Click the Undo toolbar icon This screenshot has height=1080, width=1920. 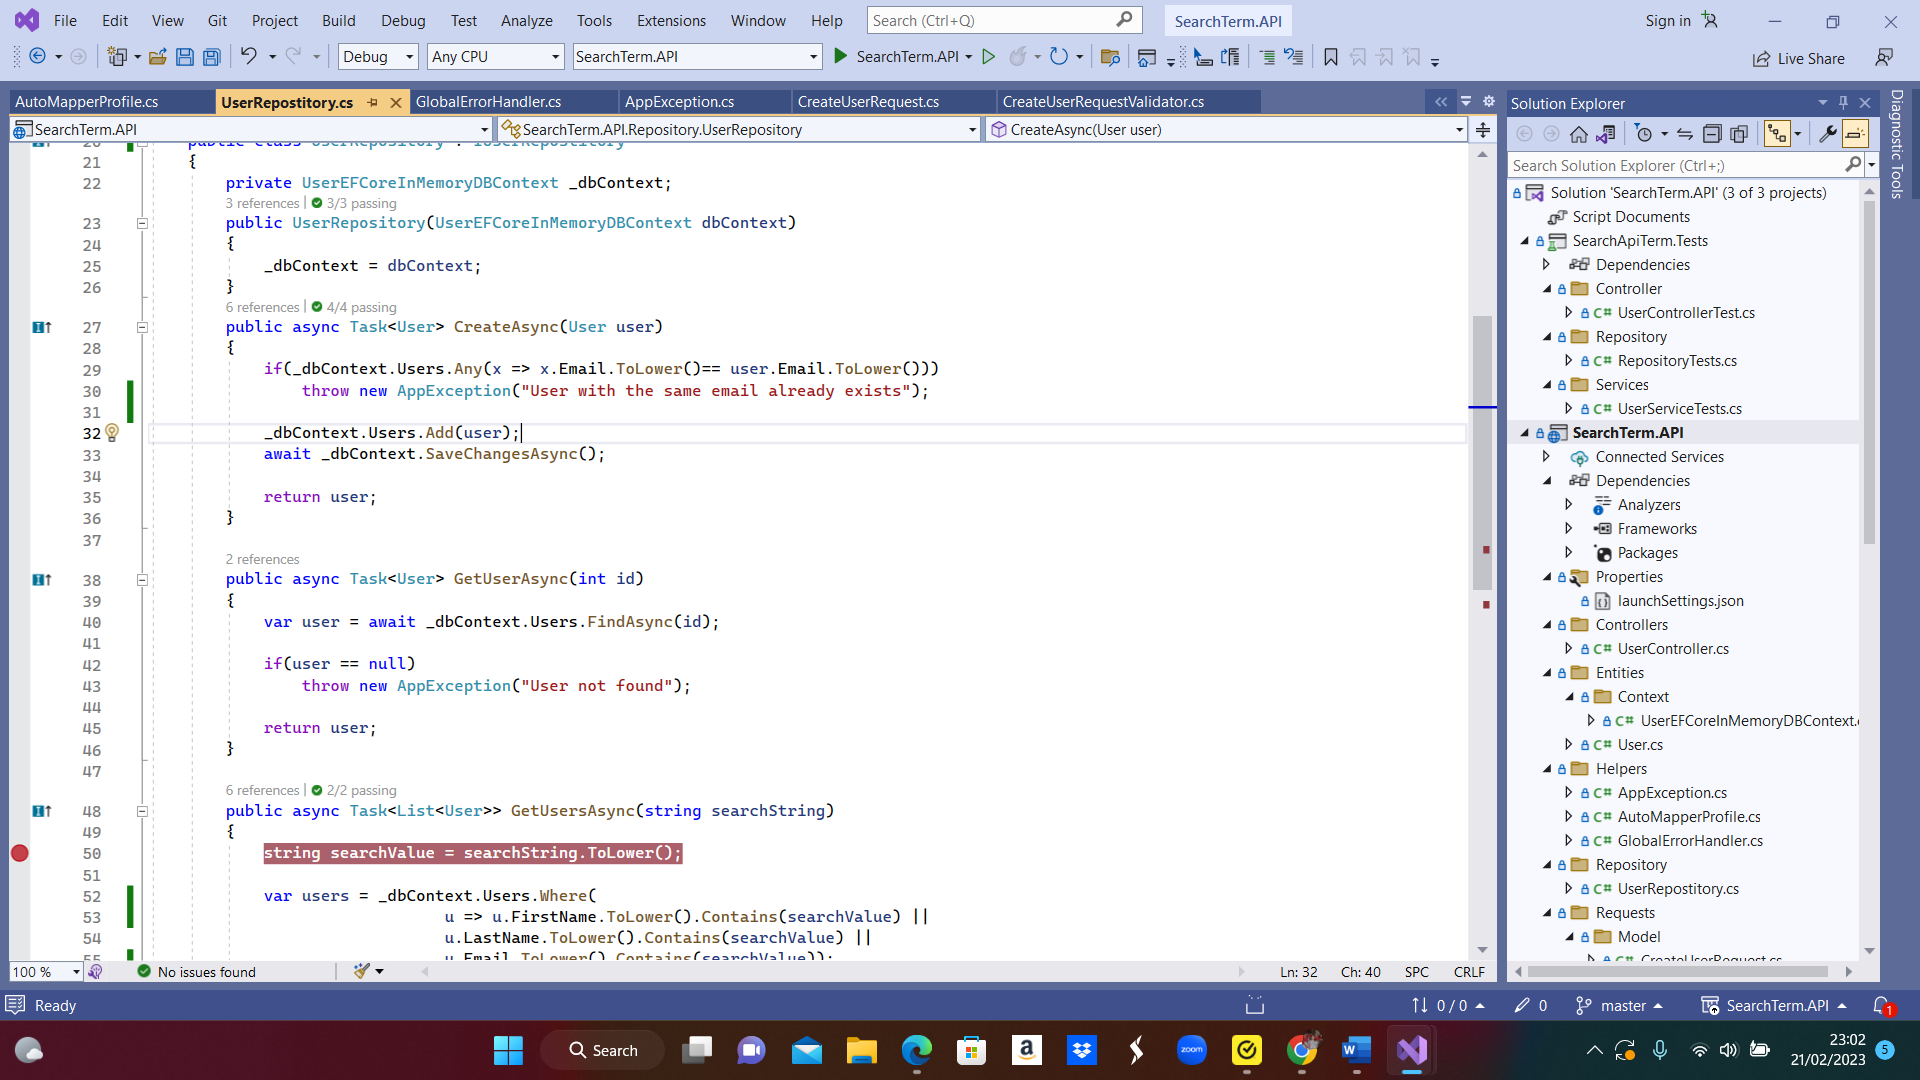248,57
